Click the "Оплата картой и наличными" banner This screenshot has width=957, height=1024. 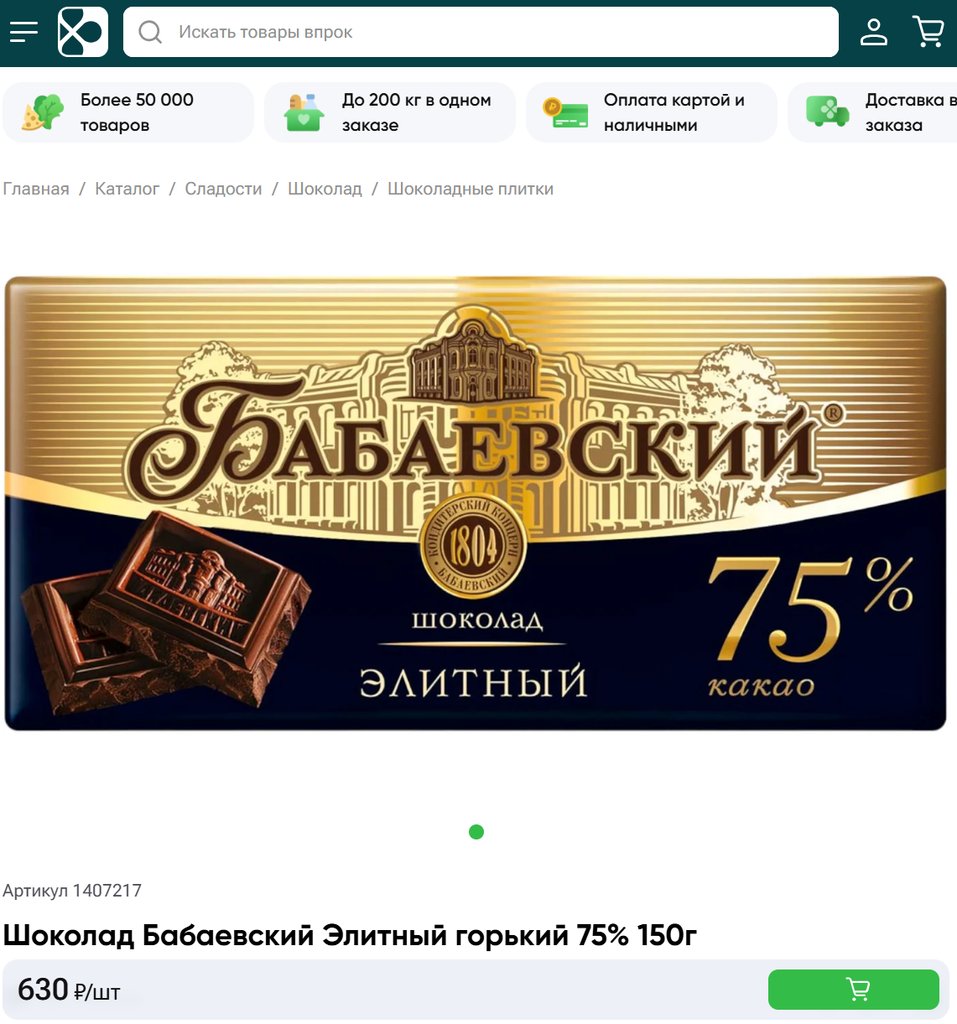[x=651, y=112]
